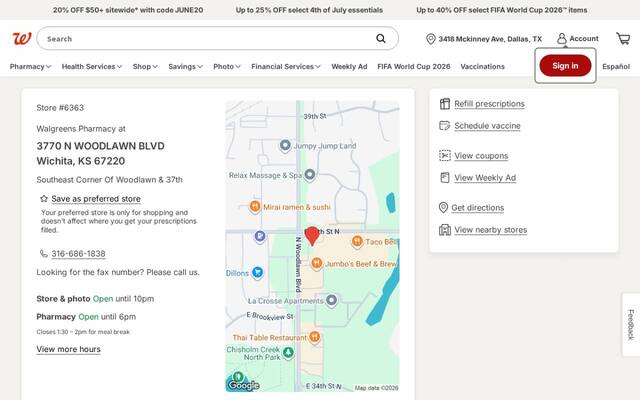640x400 pixels.
Task: Click the FIFA World Cup 40% OFF promo
Action: click(502, 10)
